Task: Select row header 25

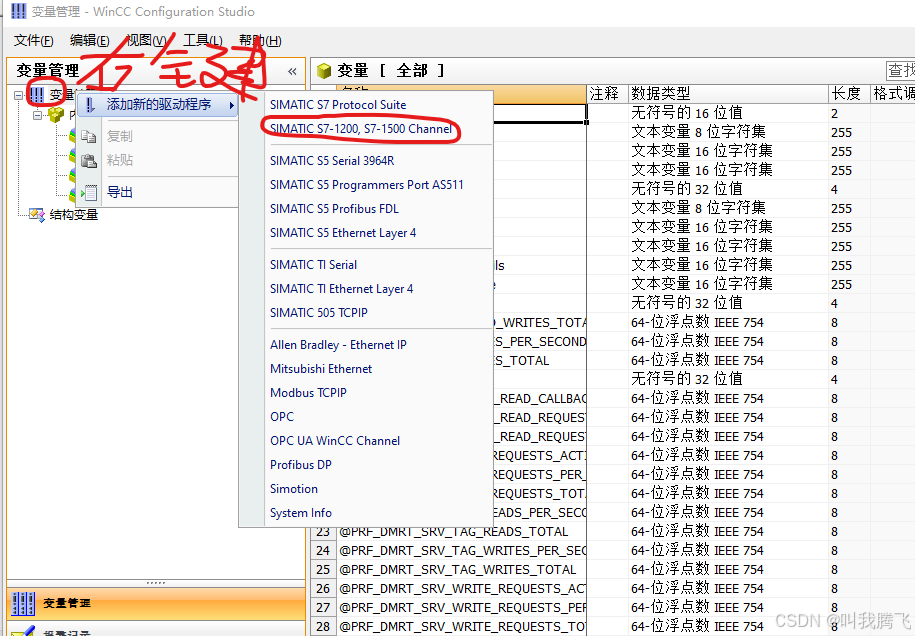Action: [x=323, y=569]
